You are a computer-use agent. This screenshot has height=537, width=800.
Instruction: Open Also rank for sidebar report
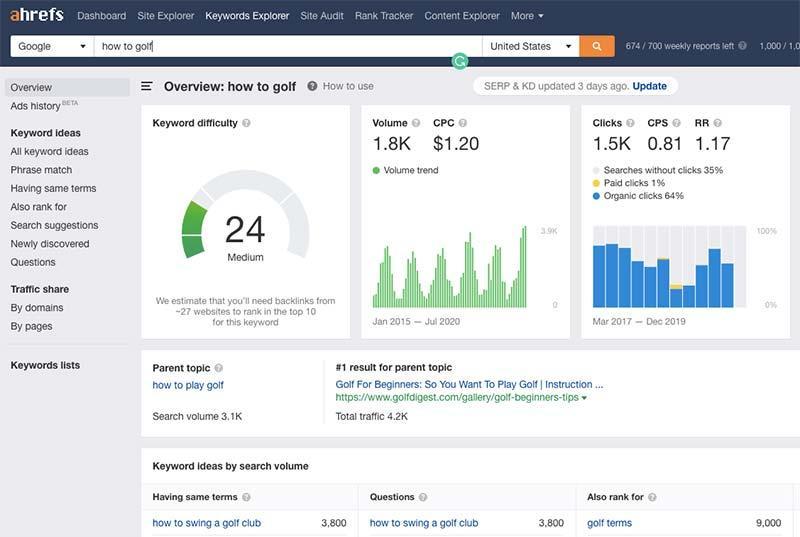(x=38, y=207)
